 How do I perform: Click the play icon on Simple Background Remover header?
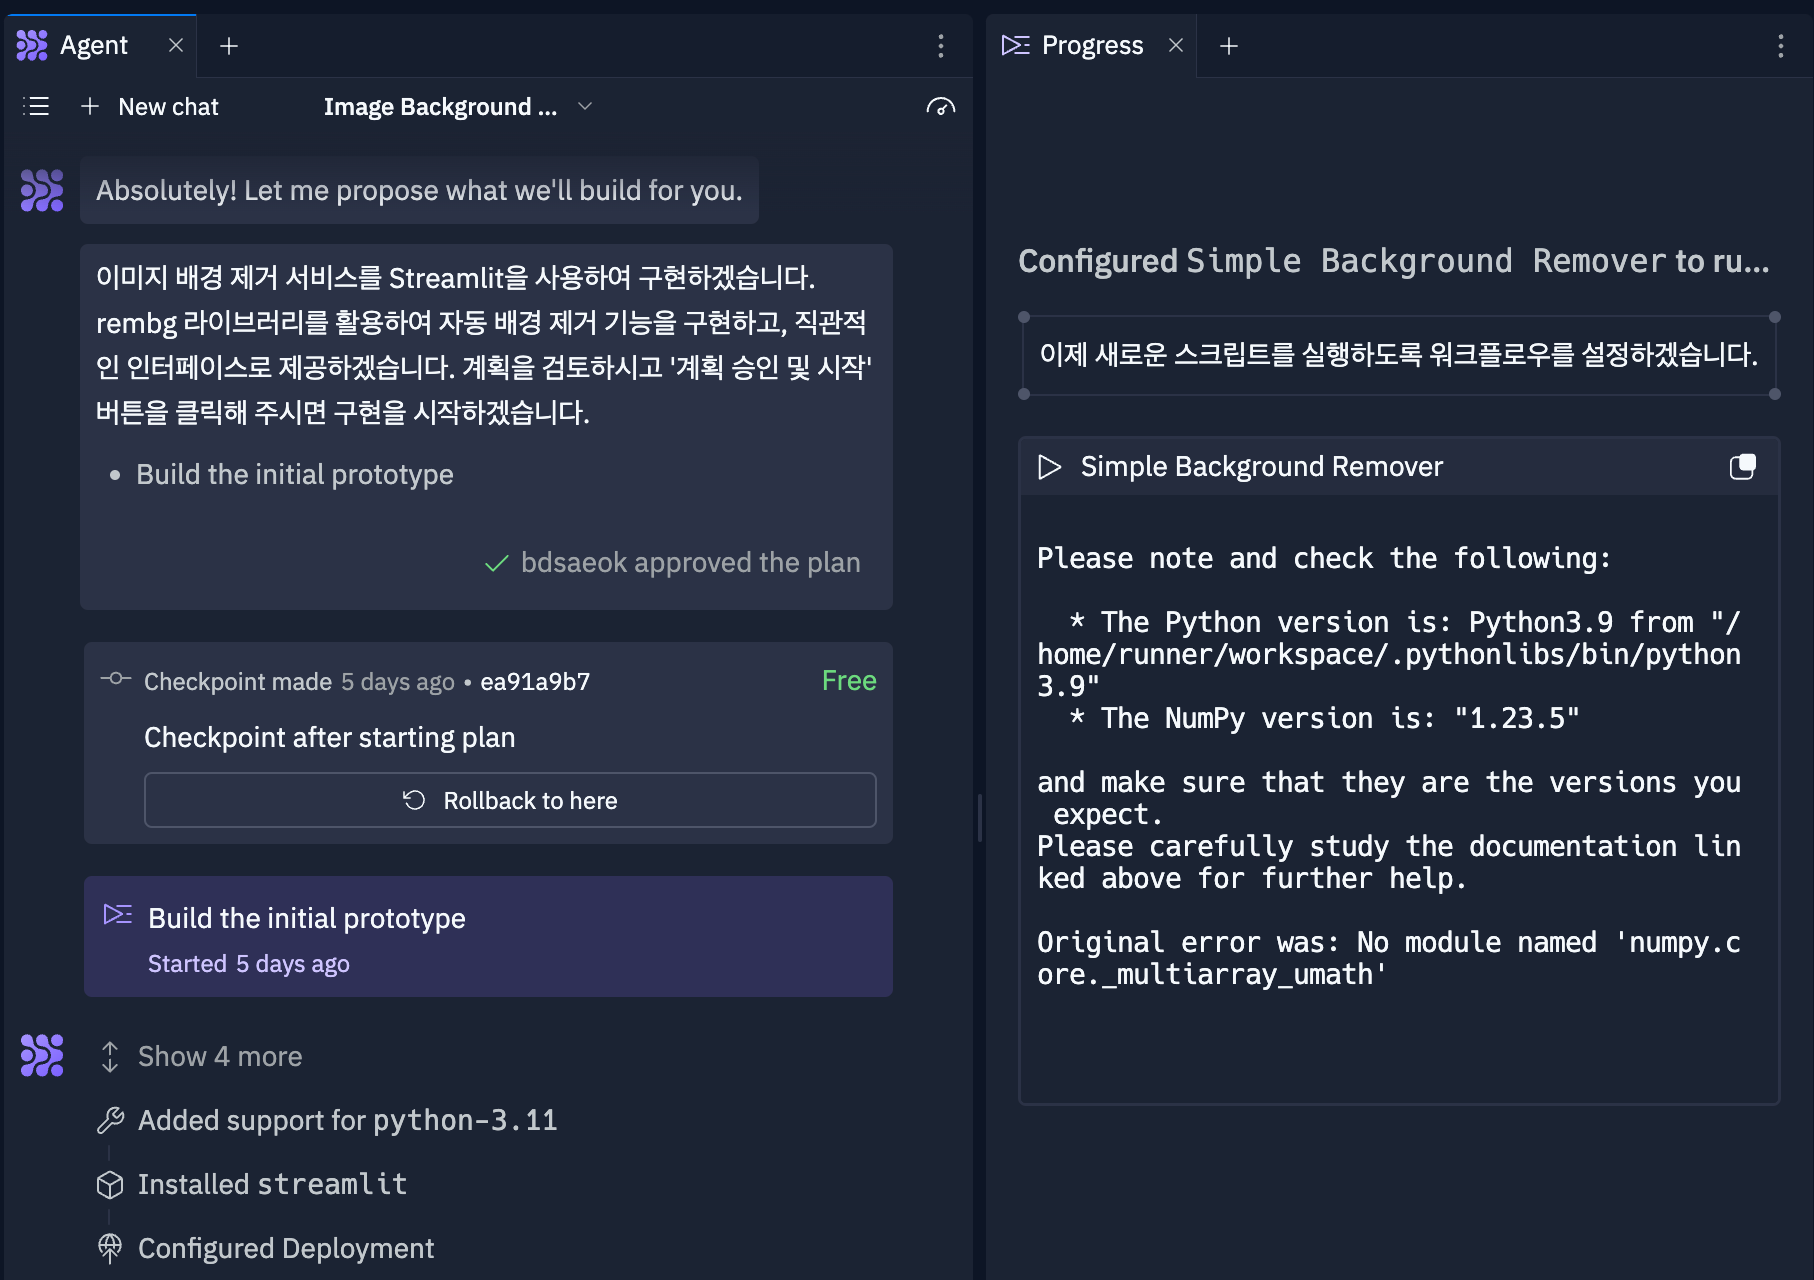point(1049,465)
